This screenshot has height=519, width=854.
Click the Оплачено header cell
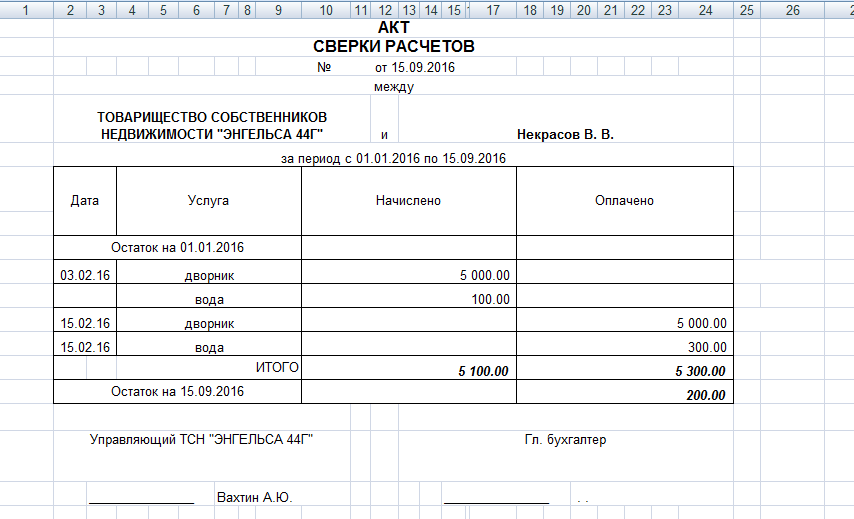pyautogui.click(x=624, y=201)
